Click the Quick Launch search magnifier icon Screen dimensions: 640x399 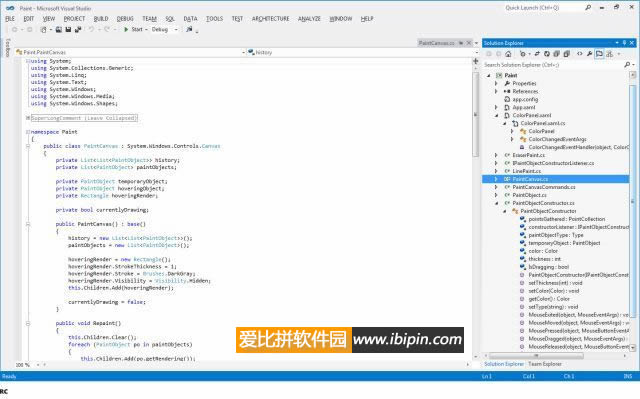(588, 7)
